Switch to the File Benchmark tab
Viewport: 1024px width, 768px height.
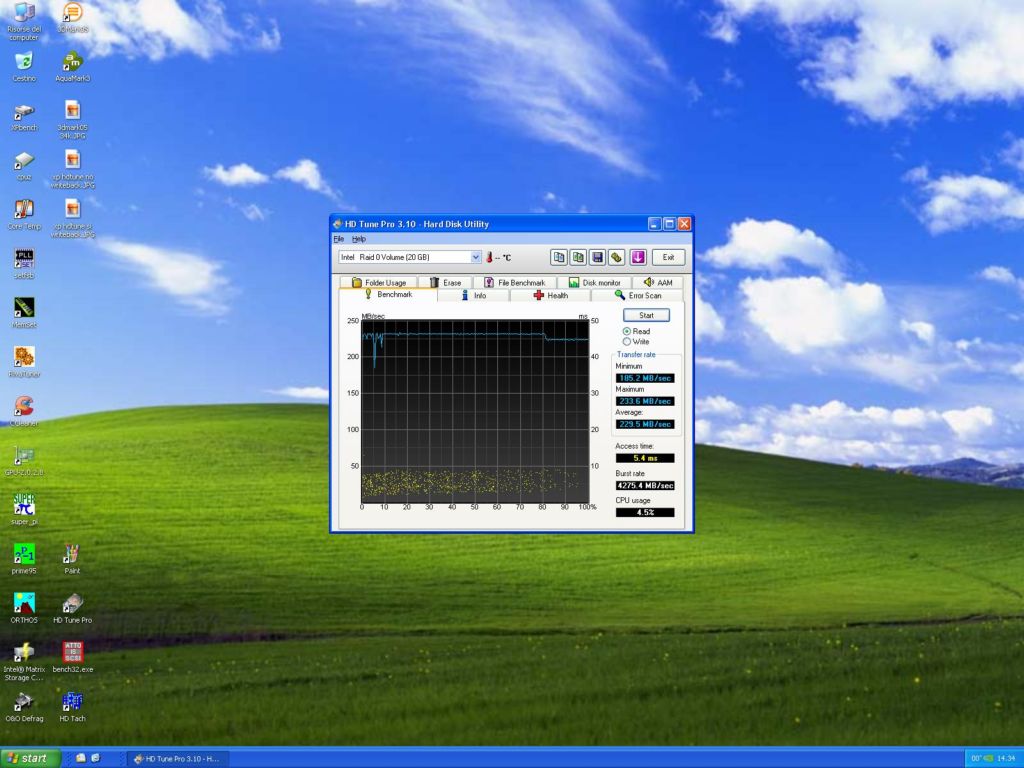[515, 283]
